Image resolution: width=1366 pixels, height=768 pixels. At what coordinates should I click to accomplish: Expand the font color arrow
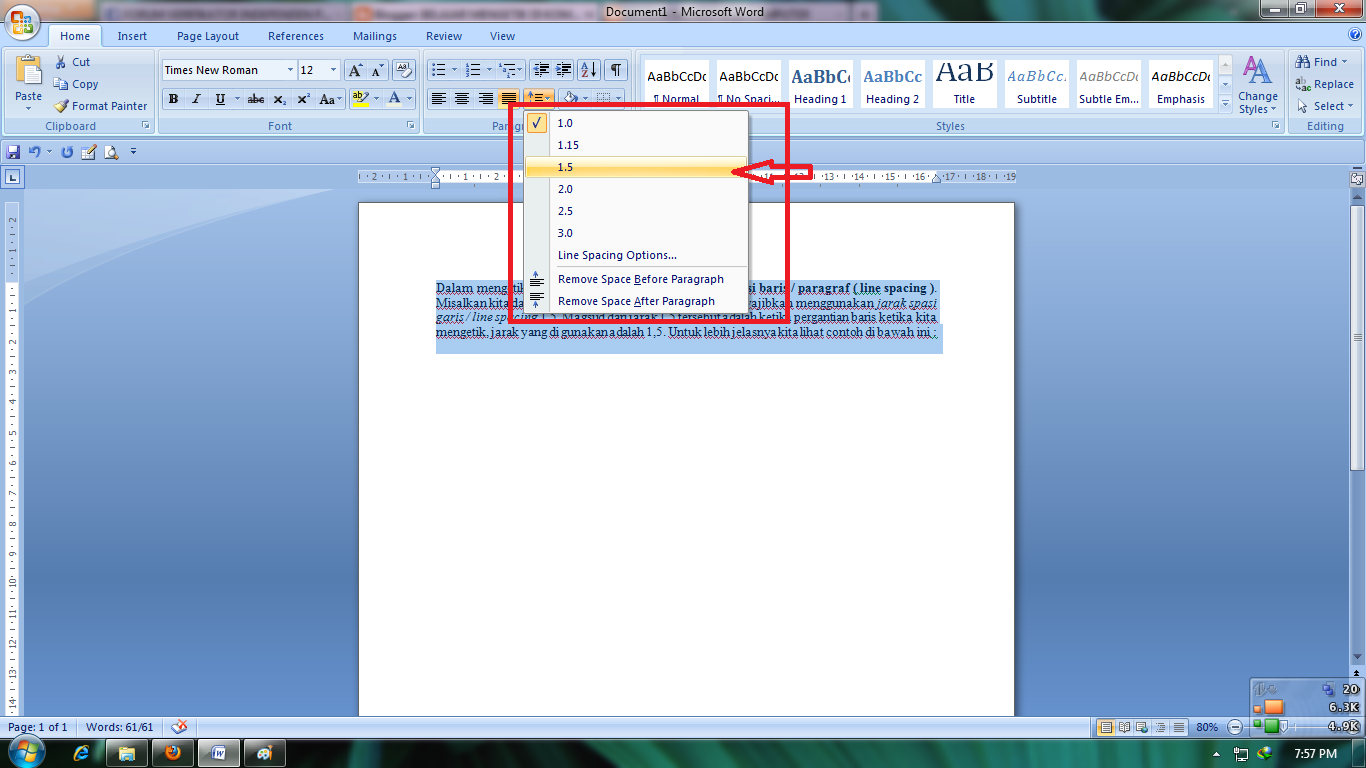pos(411,99)
